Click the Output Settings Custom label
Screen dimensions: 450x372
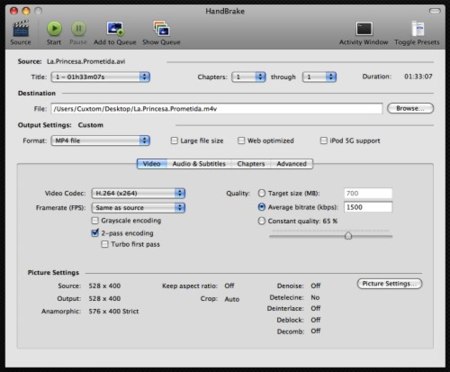[x=91, y=125]
